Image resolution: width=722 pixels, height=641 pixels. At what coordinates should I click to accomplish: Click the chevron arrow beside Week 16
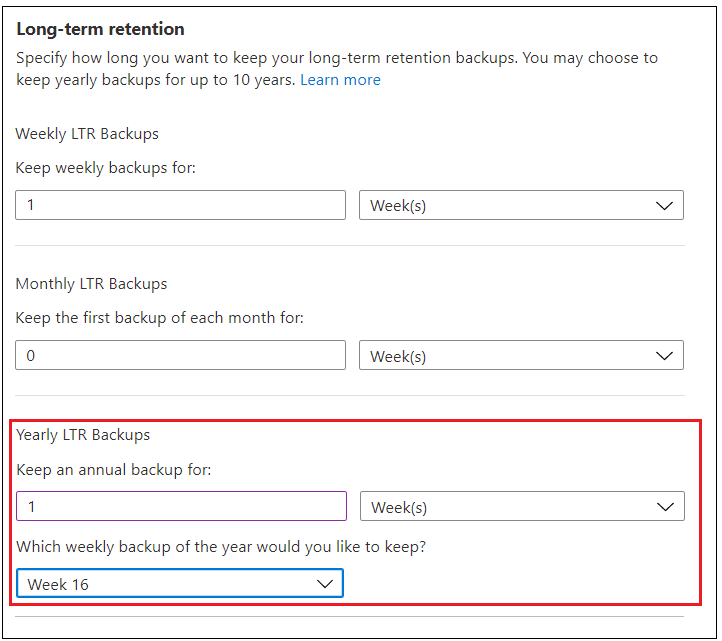(324, 584)
